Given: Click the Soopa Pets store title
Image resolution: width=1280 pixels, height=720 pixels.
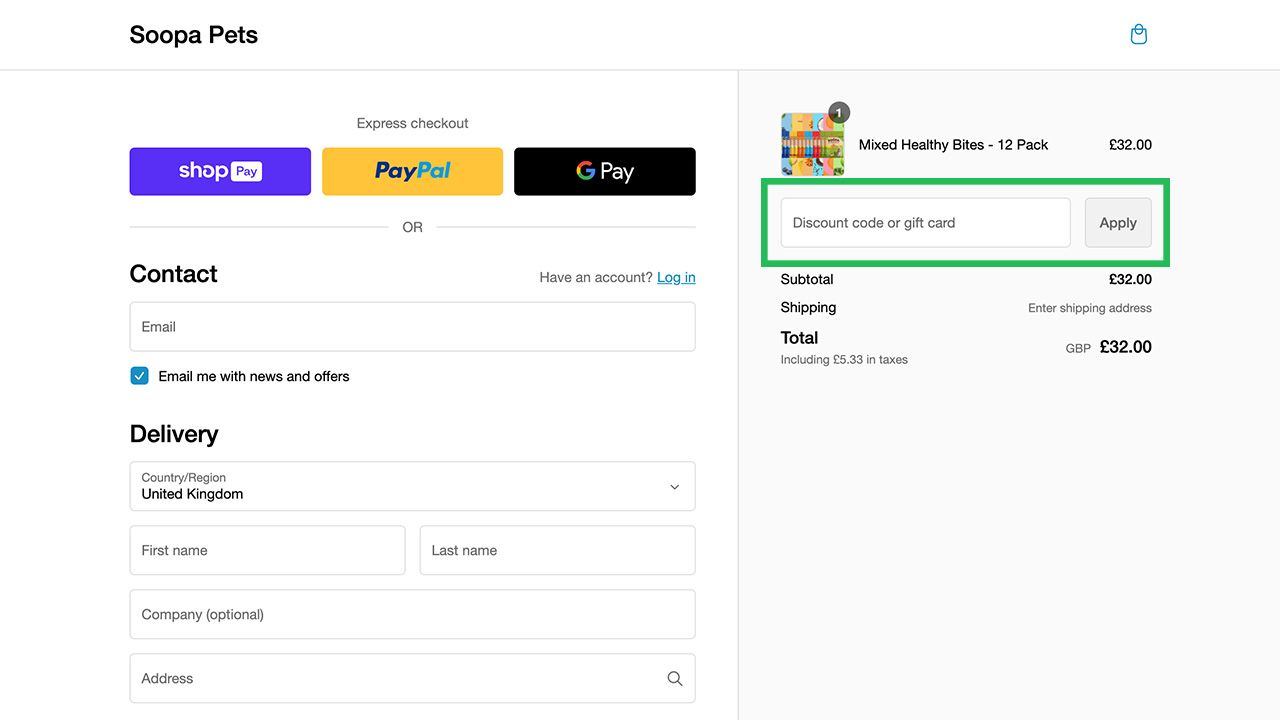Looking at the screenshot, I should click(194, 35).
